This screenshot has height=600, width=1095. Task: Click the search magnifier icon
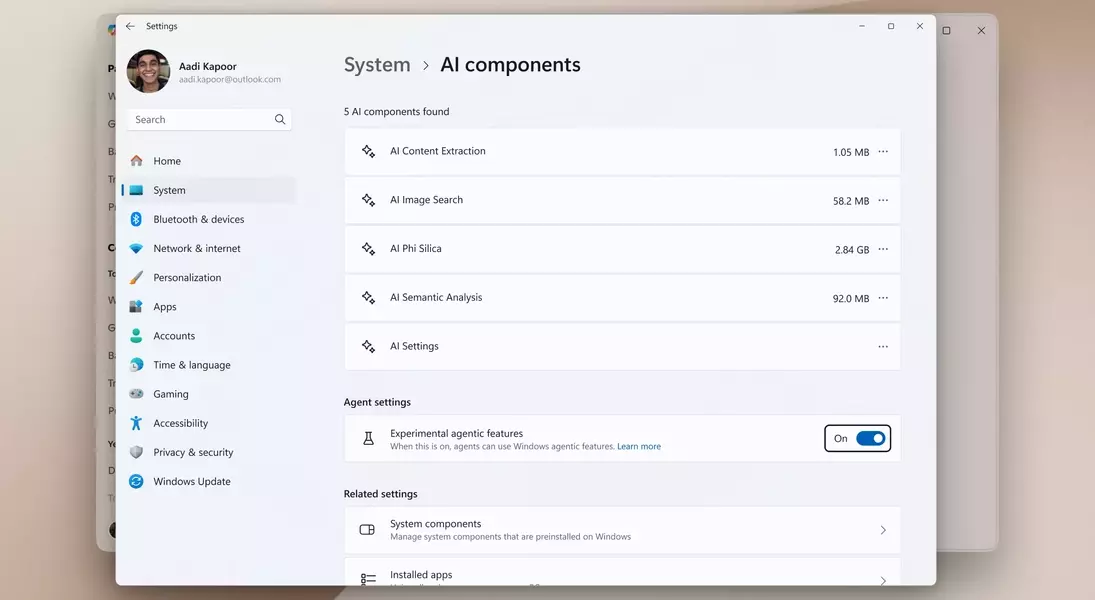point(280,119)
